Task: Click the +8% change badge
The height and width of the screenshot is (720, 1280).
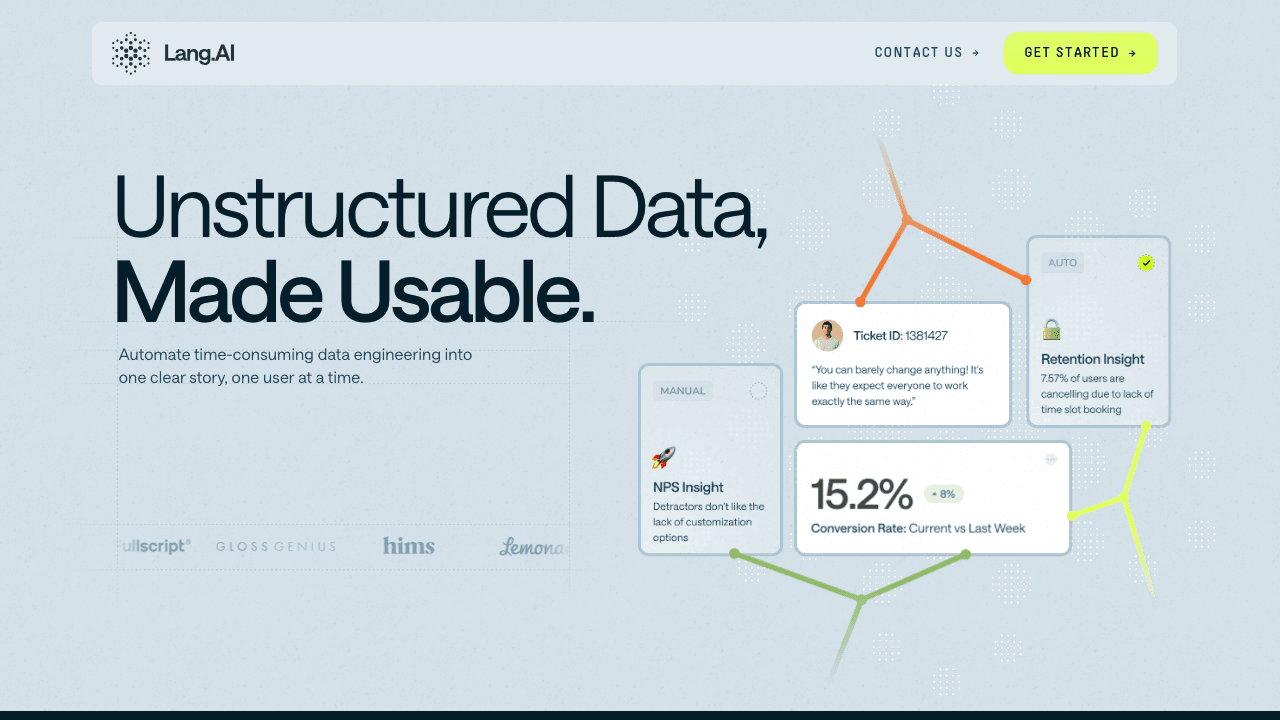Action: 943,494
